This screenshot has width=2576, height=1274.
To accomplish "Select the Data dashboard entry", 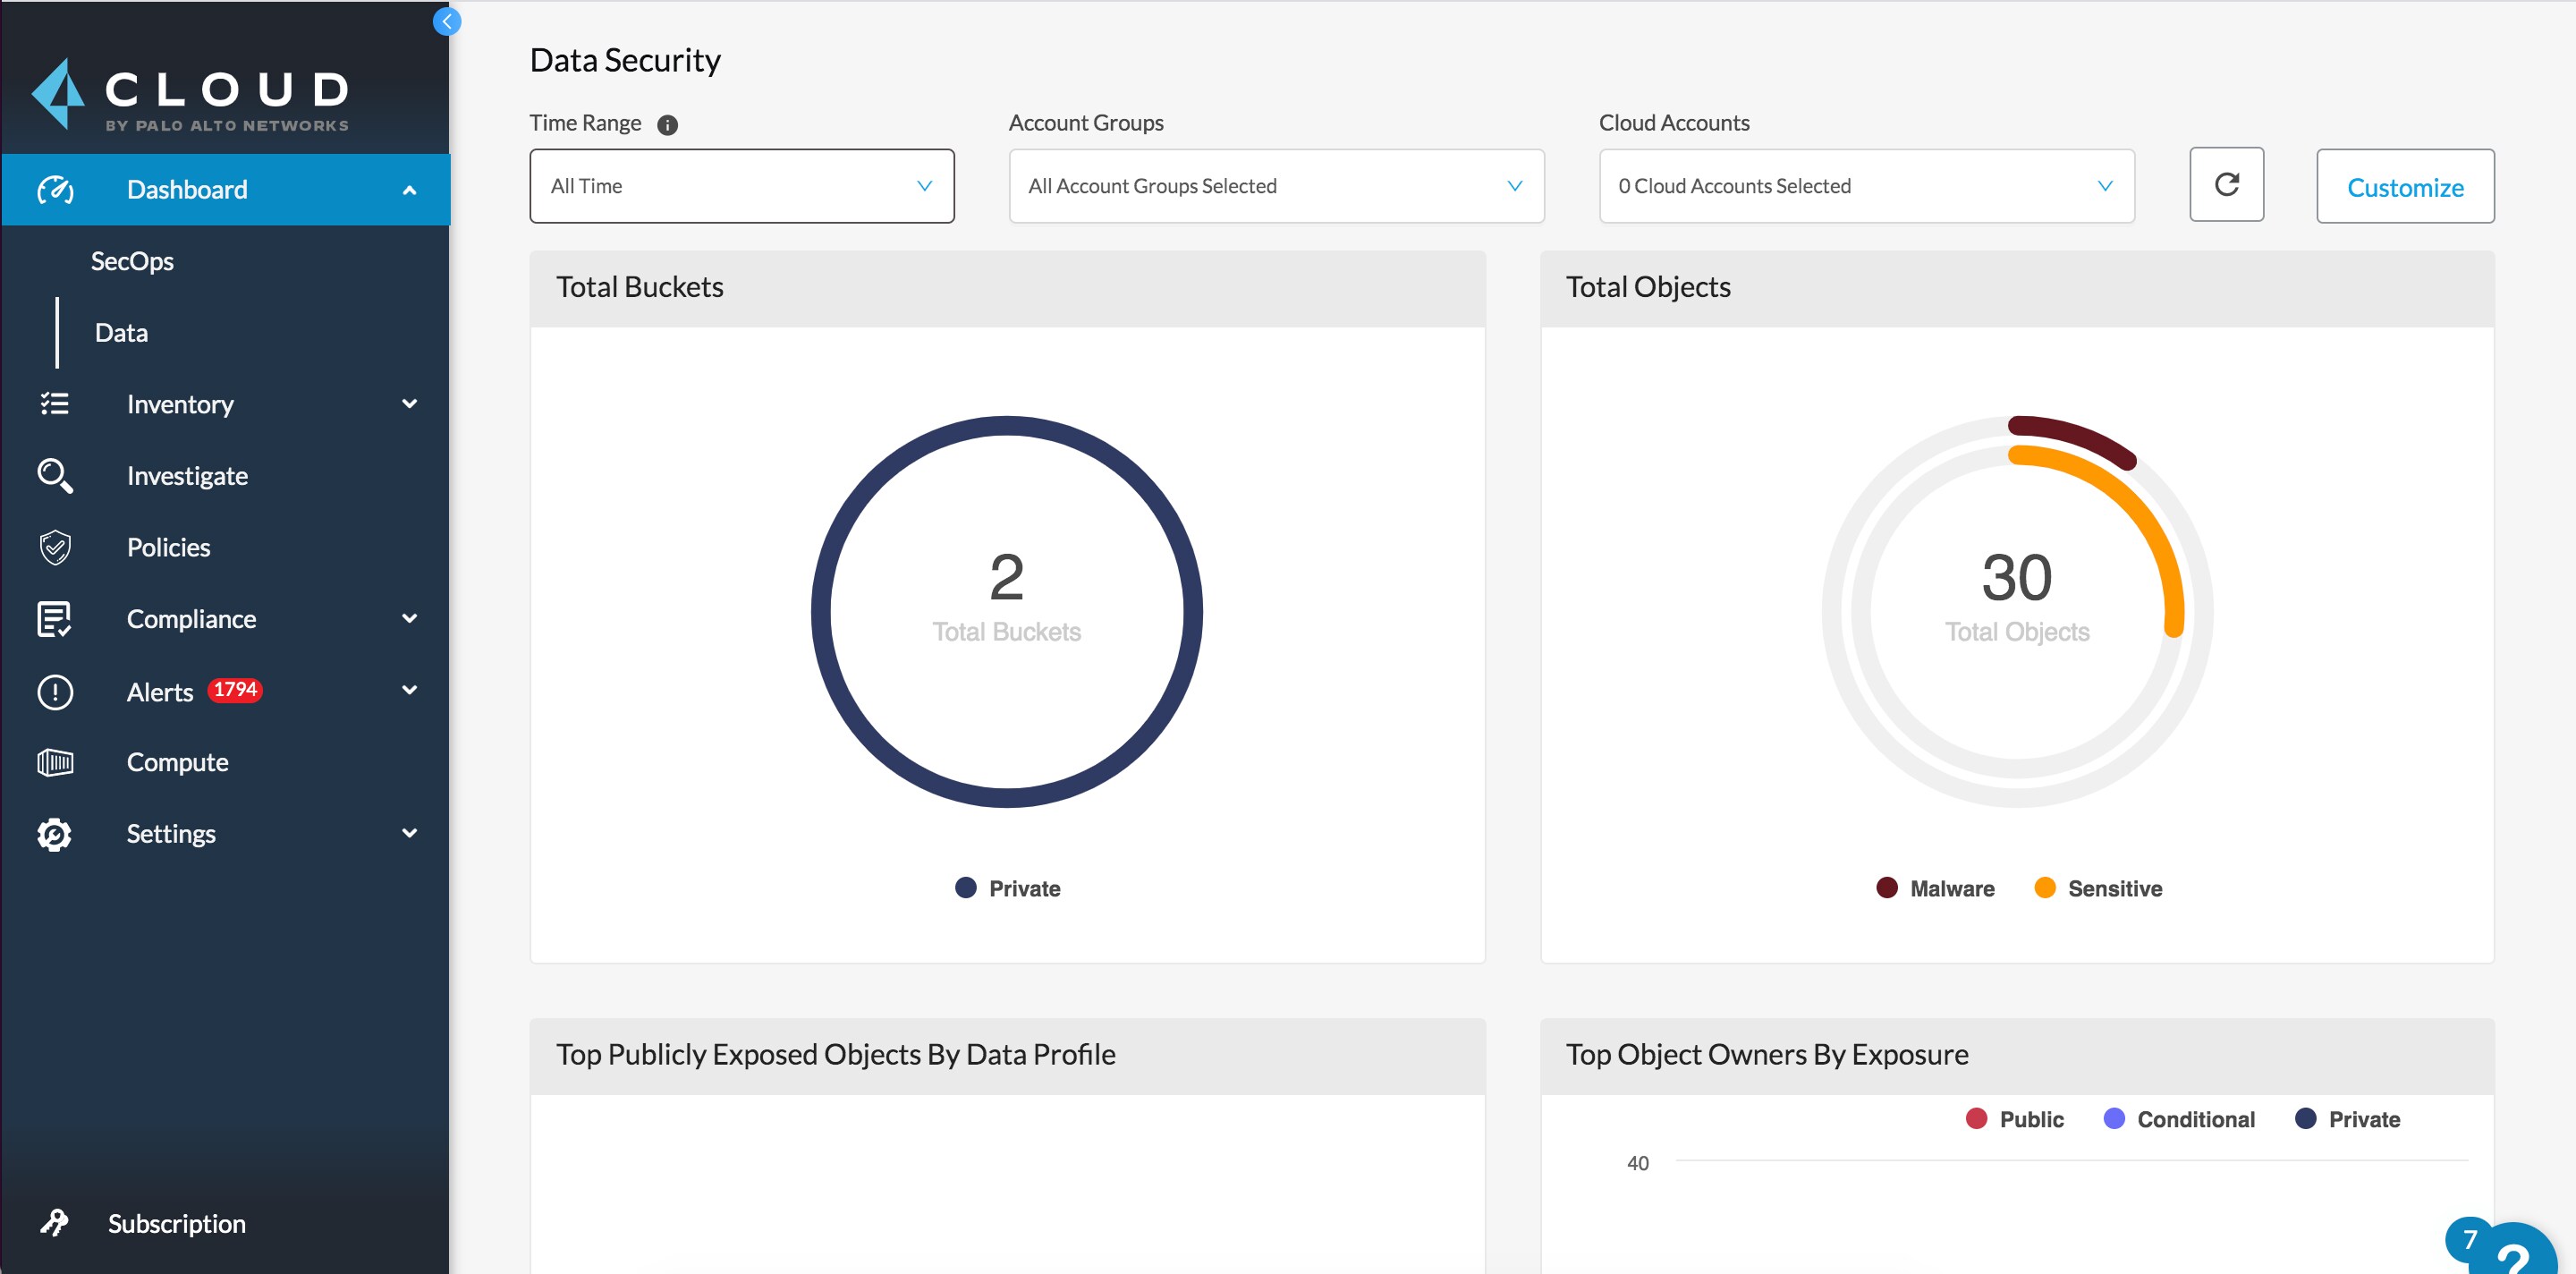I will (121, 332).
